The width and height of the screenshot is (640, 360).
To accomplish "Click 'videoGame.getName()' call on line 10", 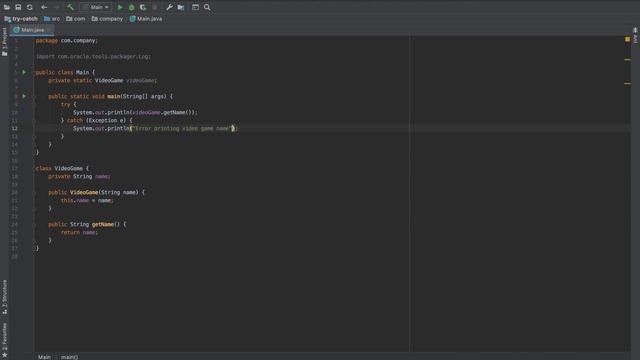I will tap(162, 112).
